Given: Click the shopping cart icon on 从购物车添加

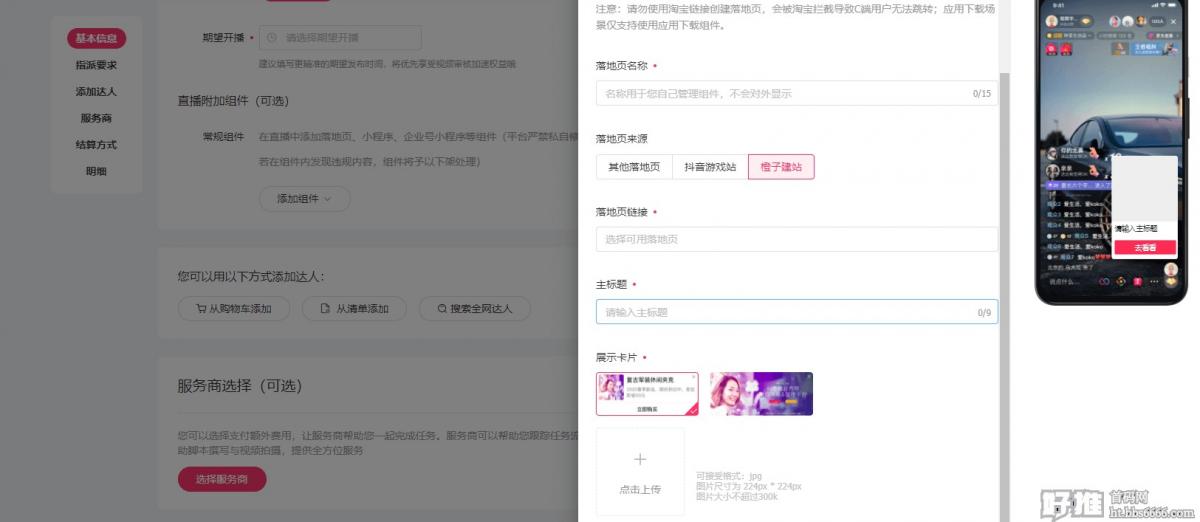Looking at the screenshot, I should point(201,309).
